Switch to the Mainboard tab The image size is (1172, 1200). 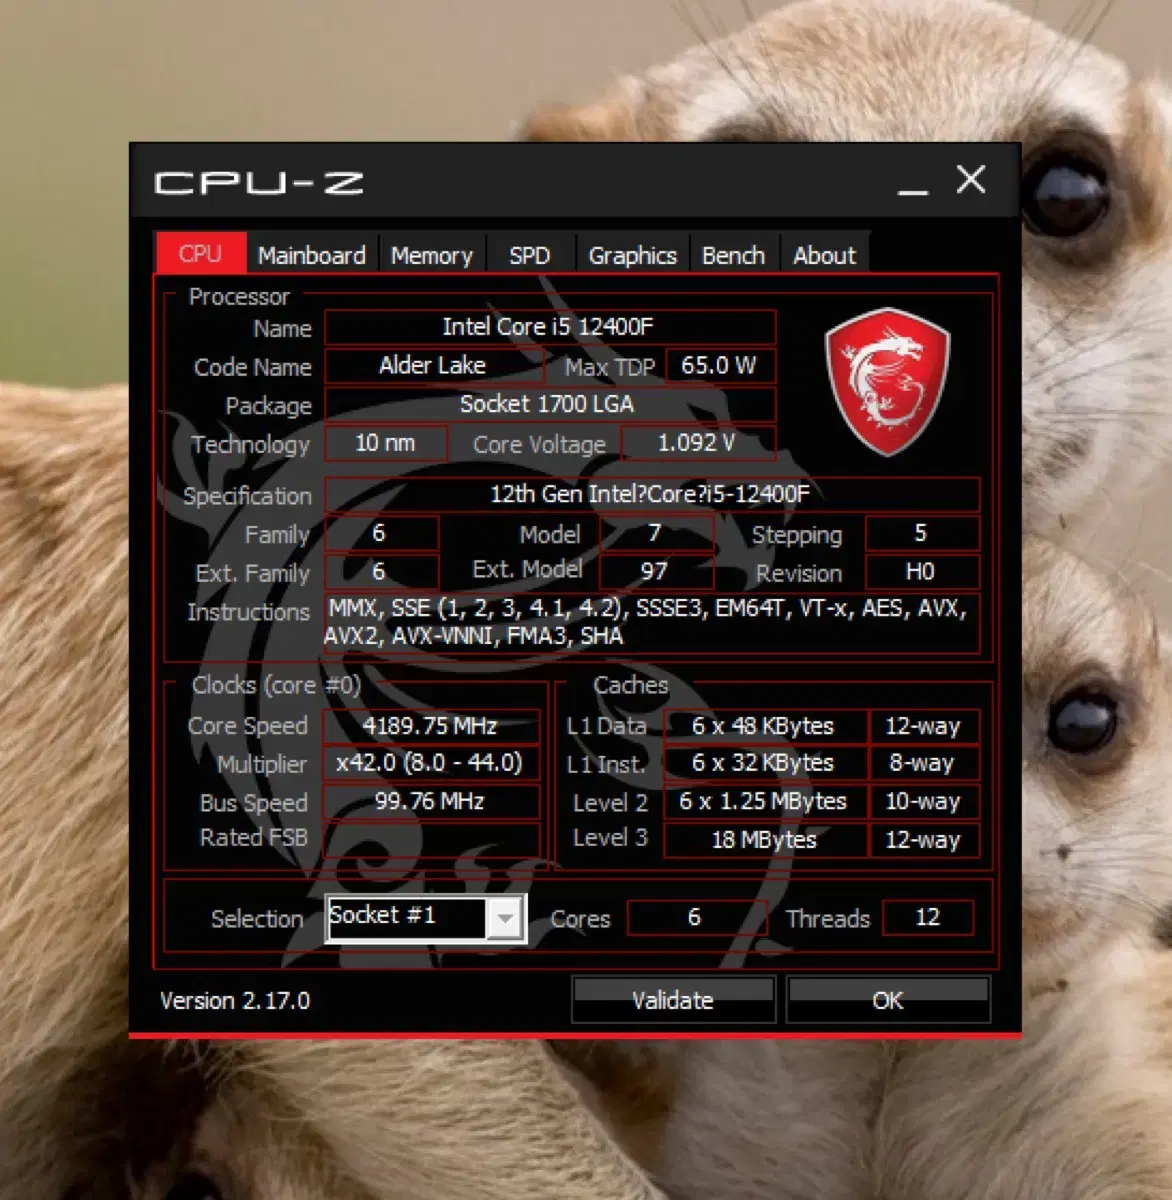click(311, 255)
